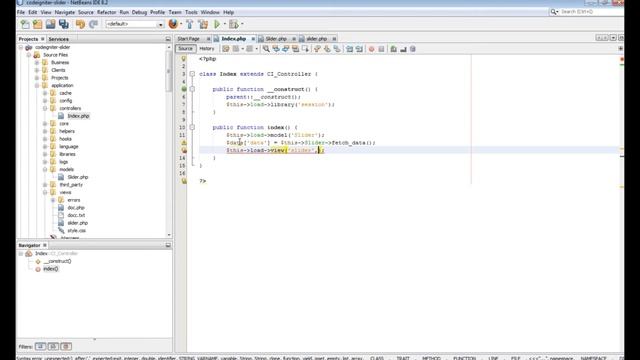Image resolution: width=640 pixels, height=360 pixels.
Task: Toggle the second Navigator filter button
Action: (53, 347)
